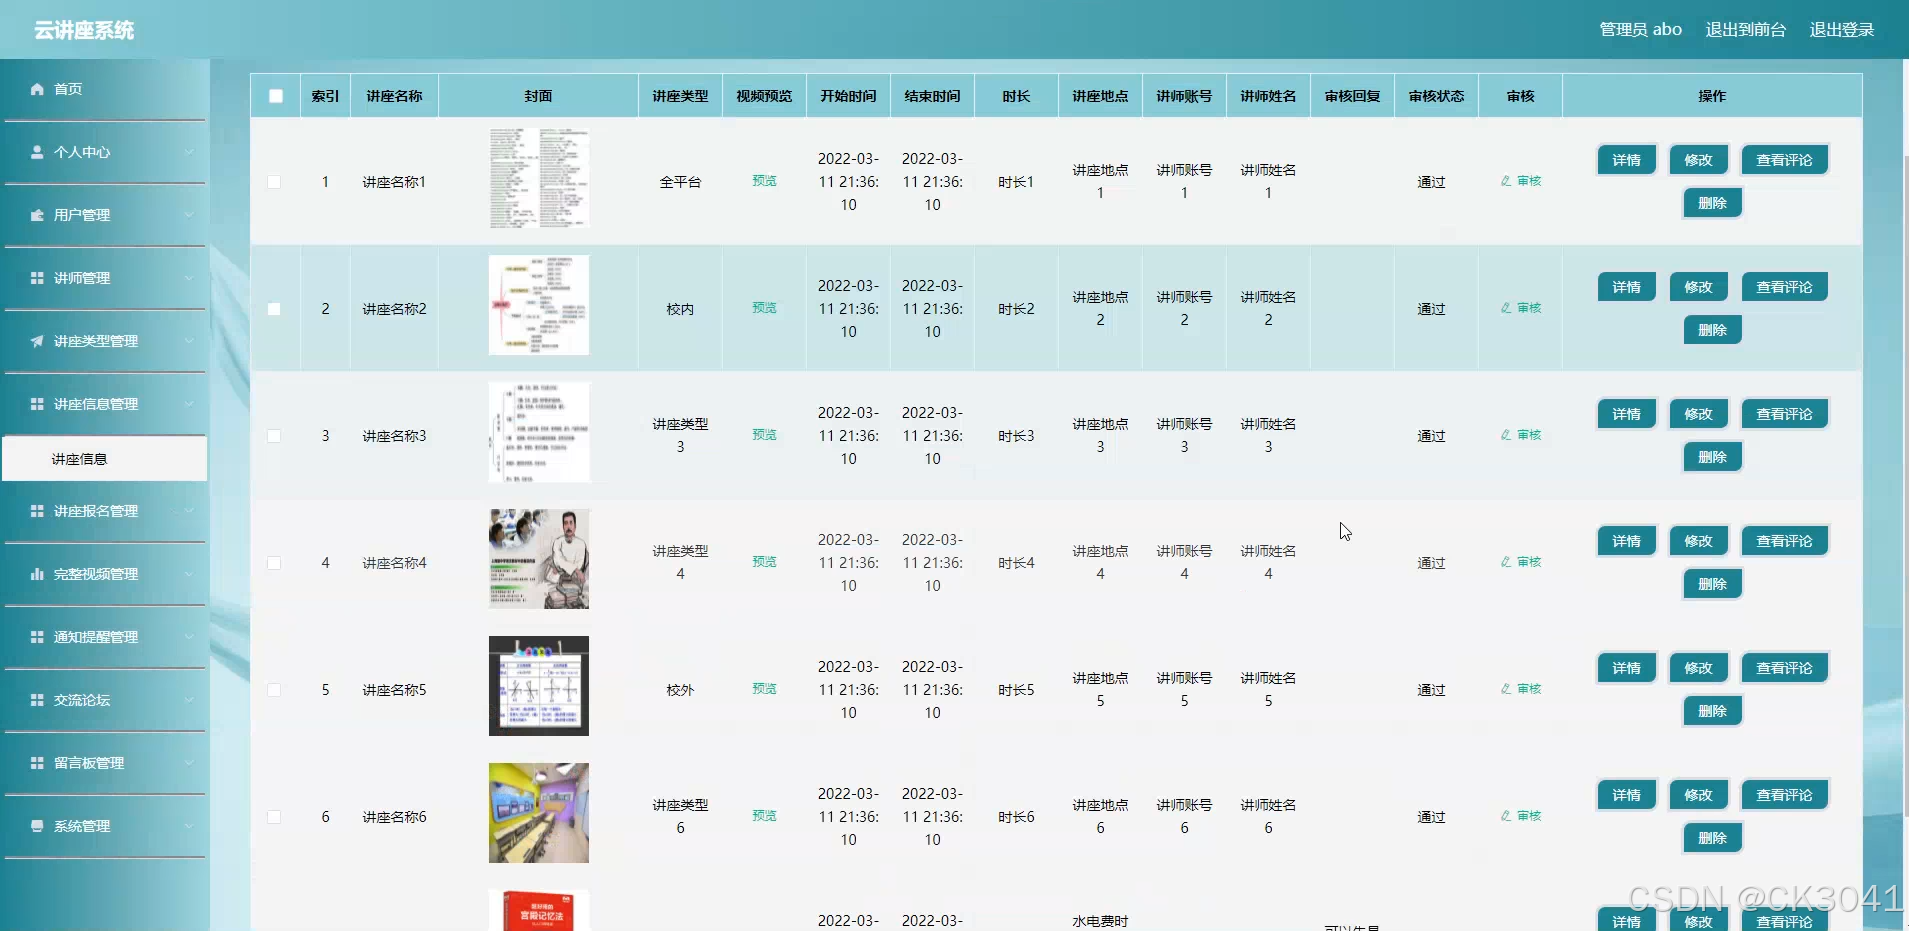Open the 首页 sidebar item
The image size is (1909, 931).
pyautogui.click(x=105, y=89)
